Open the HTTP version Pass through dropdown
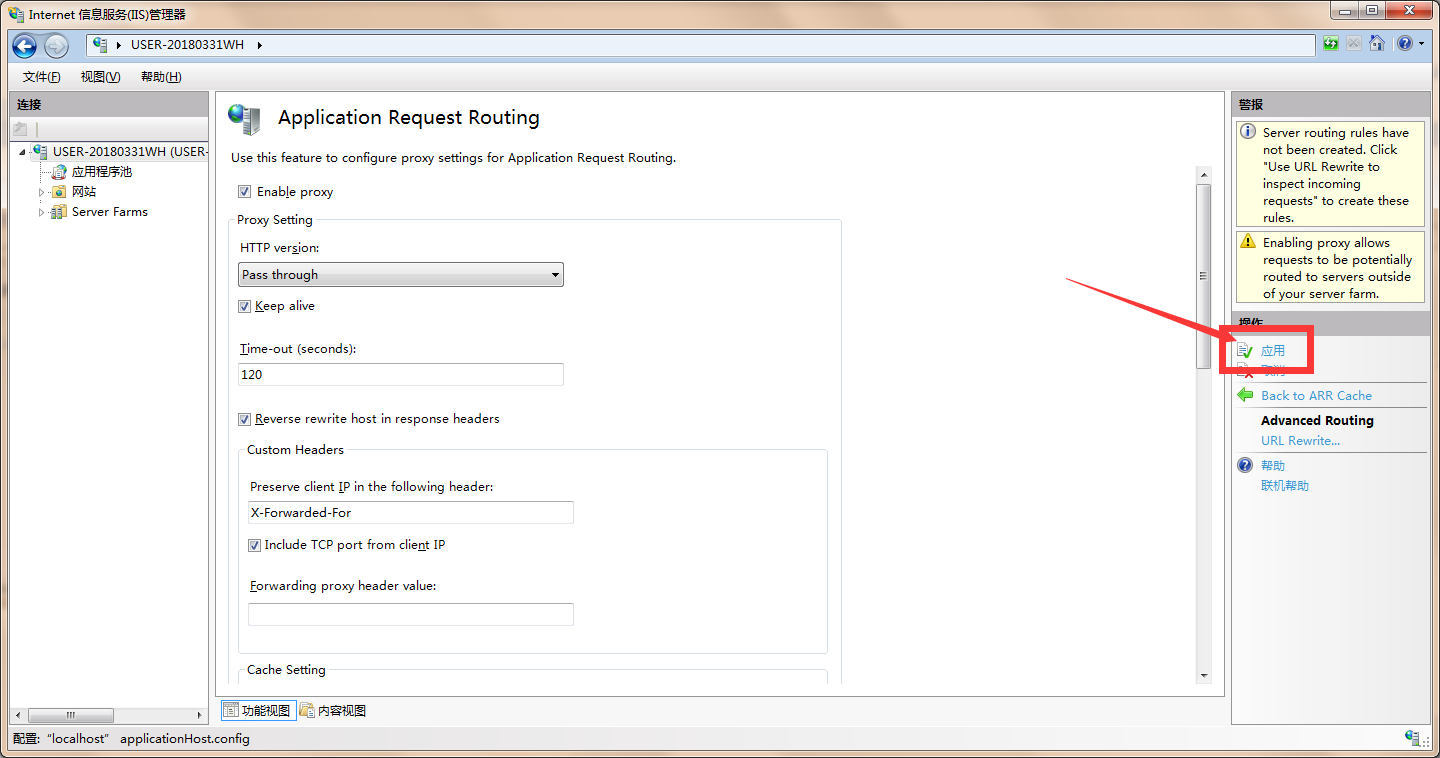Screen dimensions: 1440x758 point(401,275)
